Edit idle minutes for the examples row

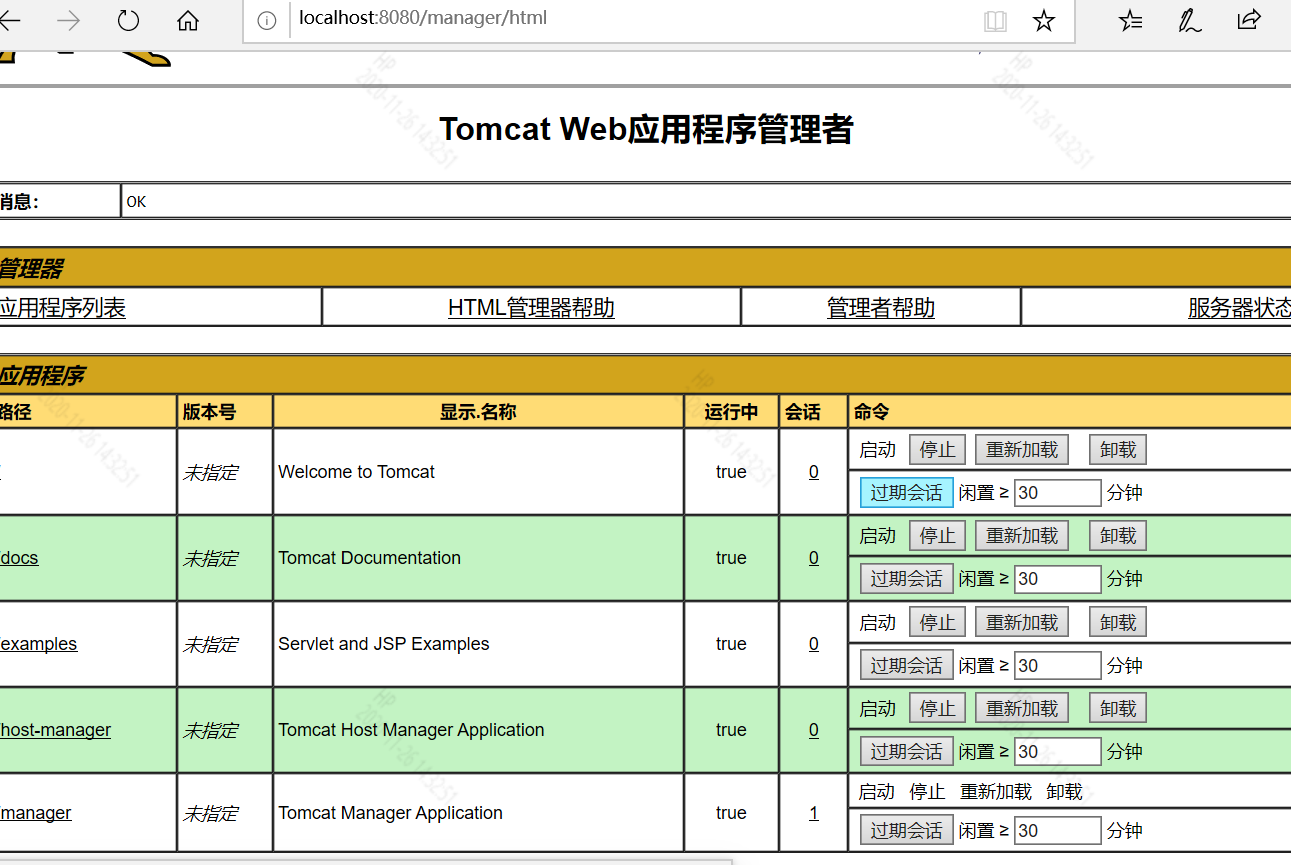click(1058, 665)
